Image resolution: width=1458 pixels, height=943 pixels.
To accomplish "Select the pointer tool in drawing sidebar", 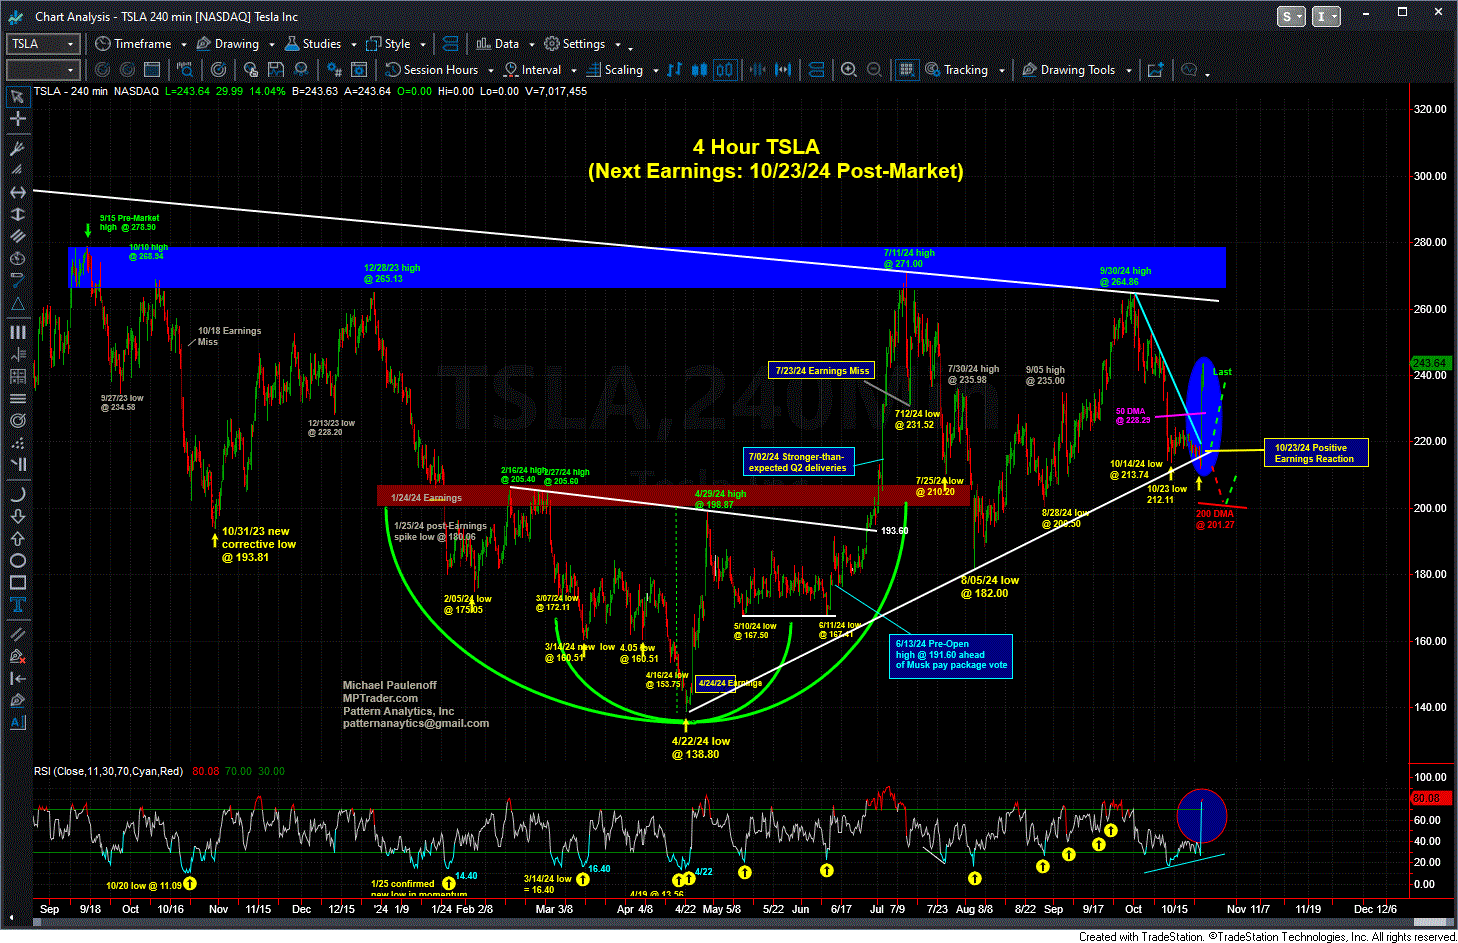I will click(17, 97).
